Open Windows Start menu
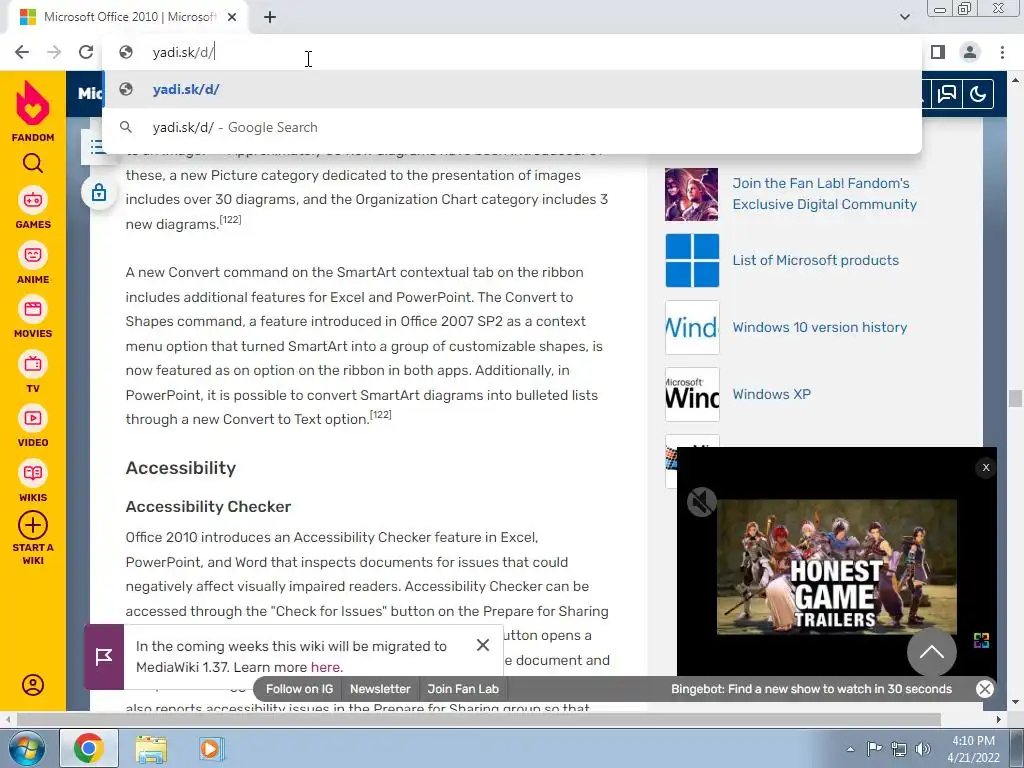 (x=27, y=748)
